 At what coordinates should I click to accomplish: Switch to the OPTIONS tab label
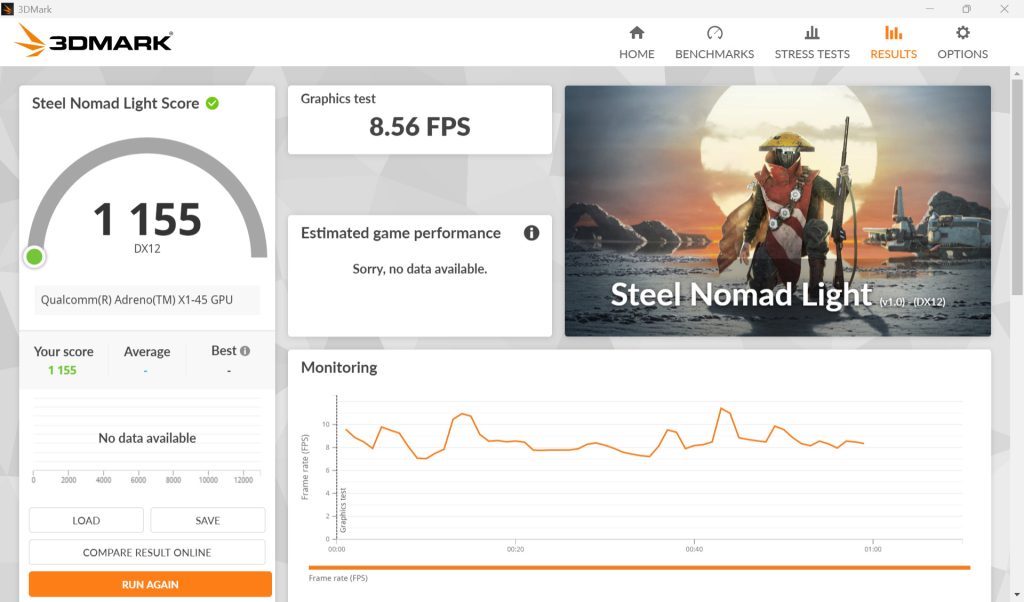(963, 54)
